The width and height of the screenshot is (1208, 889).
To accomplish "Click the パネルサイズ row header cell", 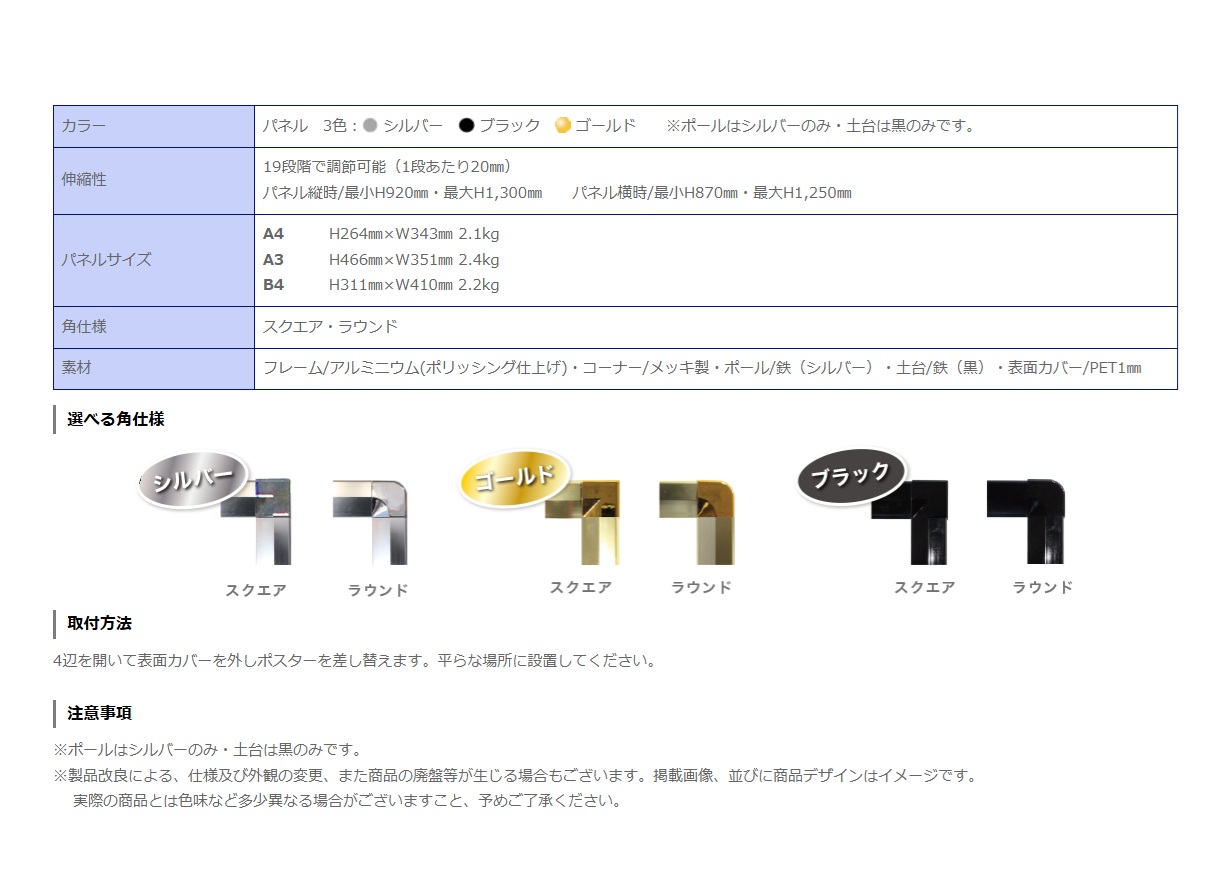I will pos(154,259).
